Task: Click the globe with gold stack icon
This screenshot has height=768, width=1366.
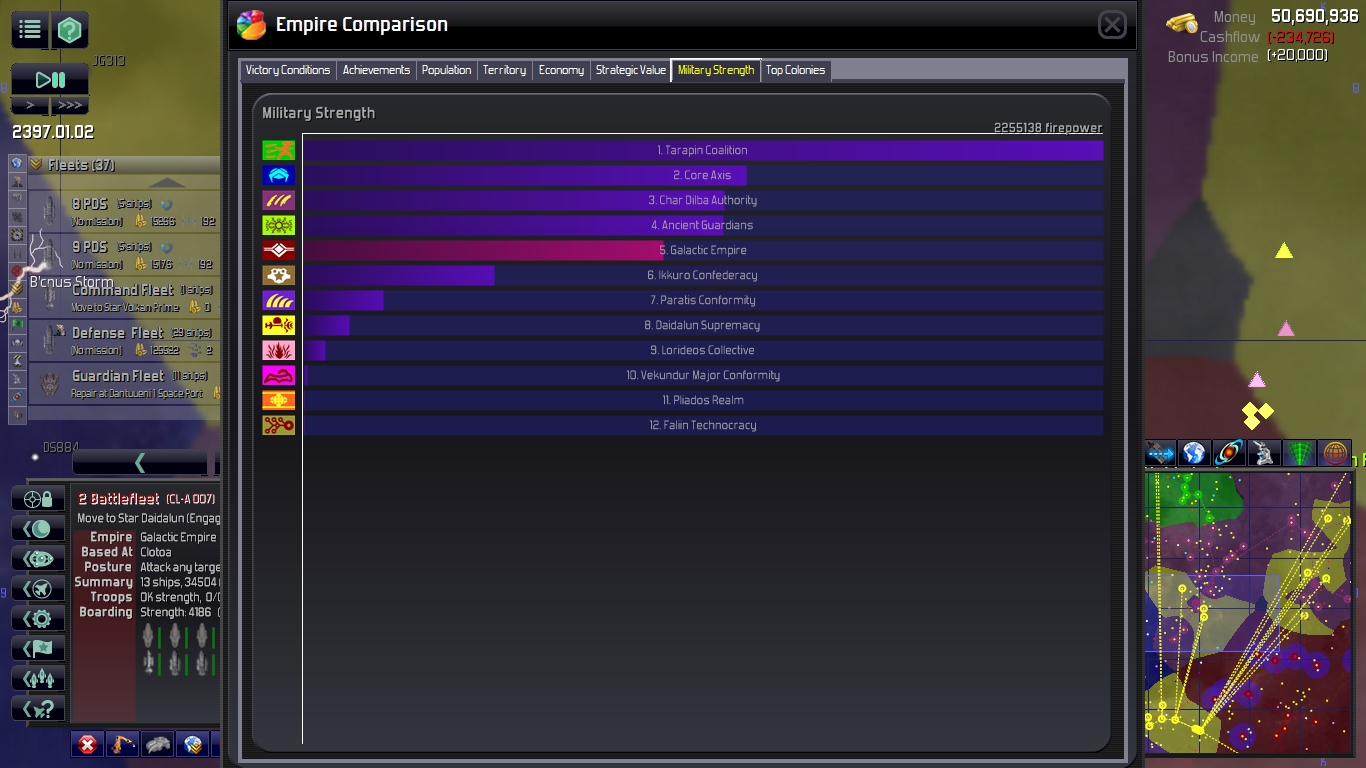Action: point(193,744)
